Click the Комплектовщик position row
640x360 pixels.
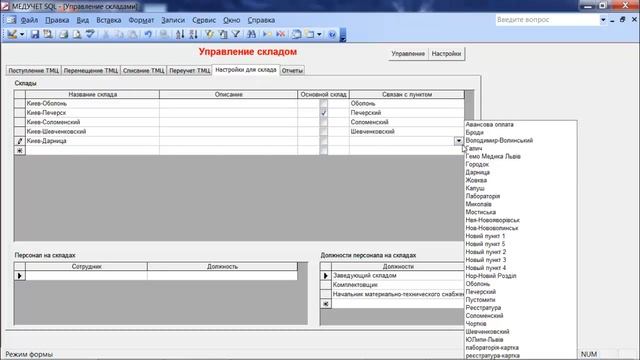point(398,285)
